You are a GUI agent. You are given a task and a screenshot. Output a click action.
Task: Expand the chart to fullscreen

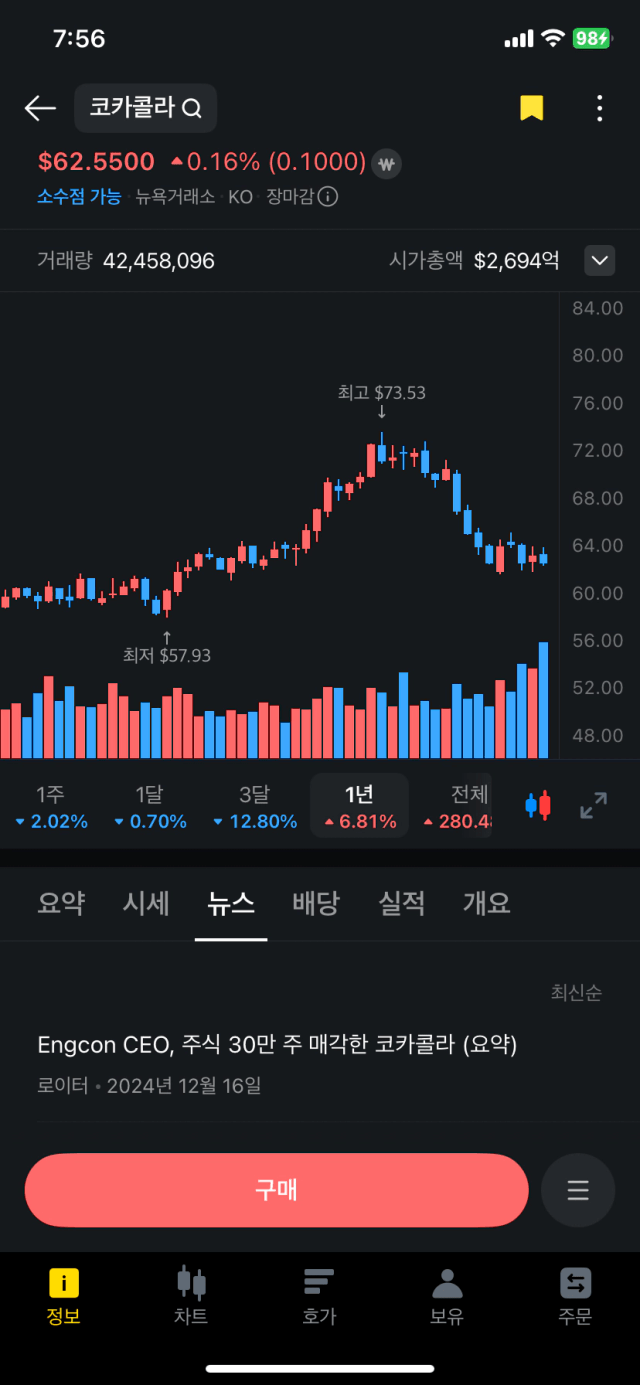(x=594, y=805)
